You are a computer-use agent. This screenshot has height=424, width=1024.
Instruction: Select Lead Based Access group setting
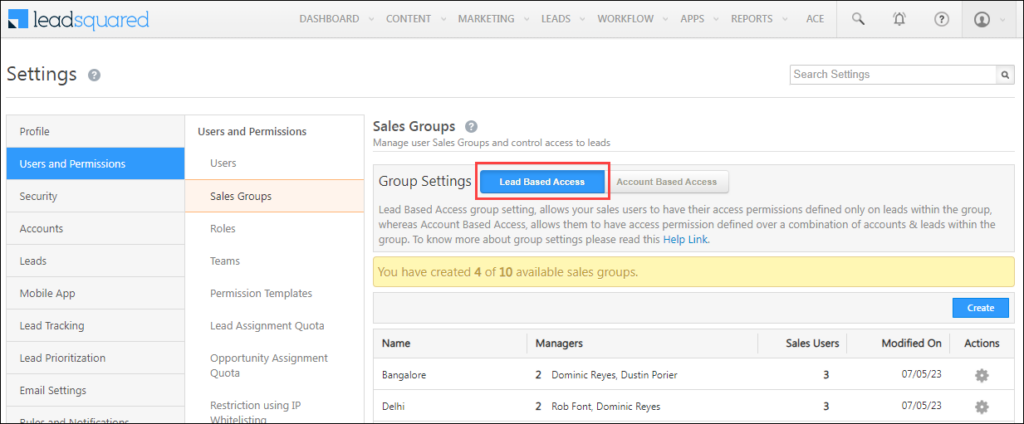tap(542, 182)
